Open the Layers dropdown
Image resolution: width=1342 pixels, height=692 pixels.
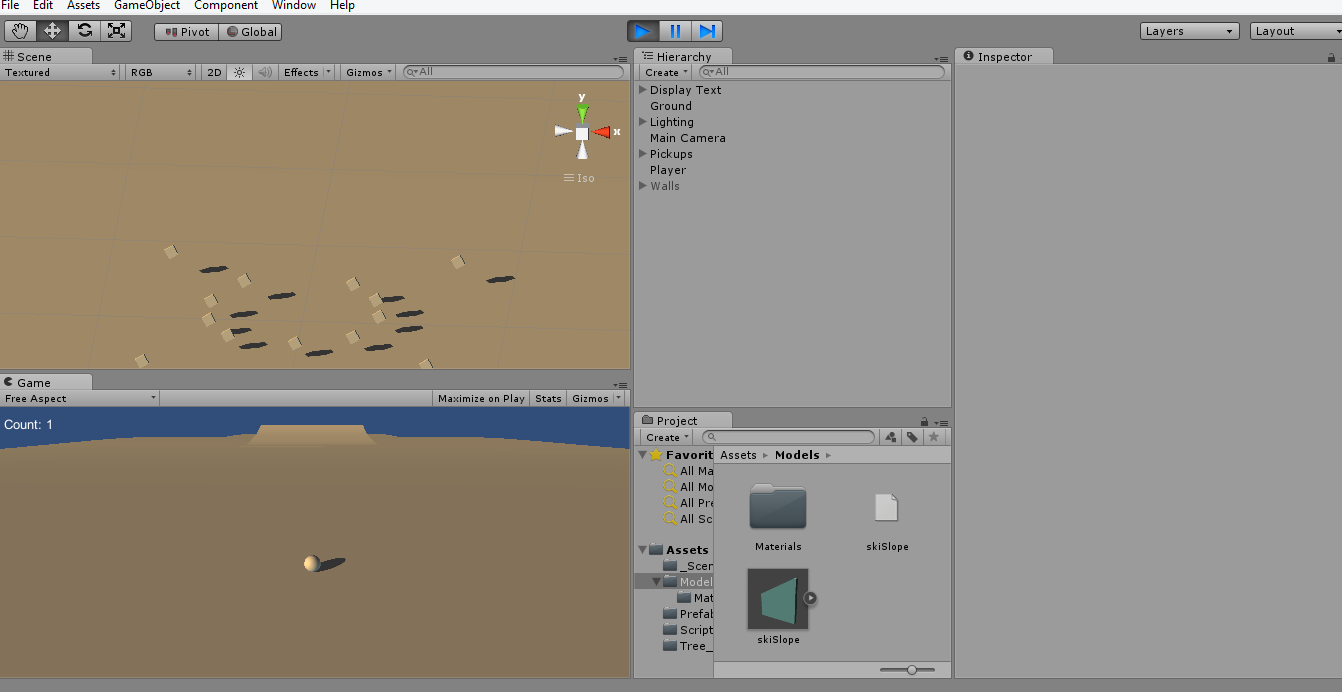[x=1189, y=31]
